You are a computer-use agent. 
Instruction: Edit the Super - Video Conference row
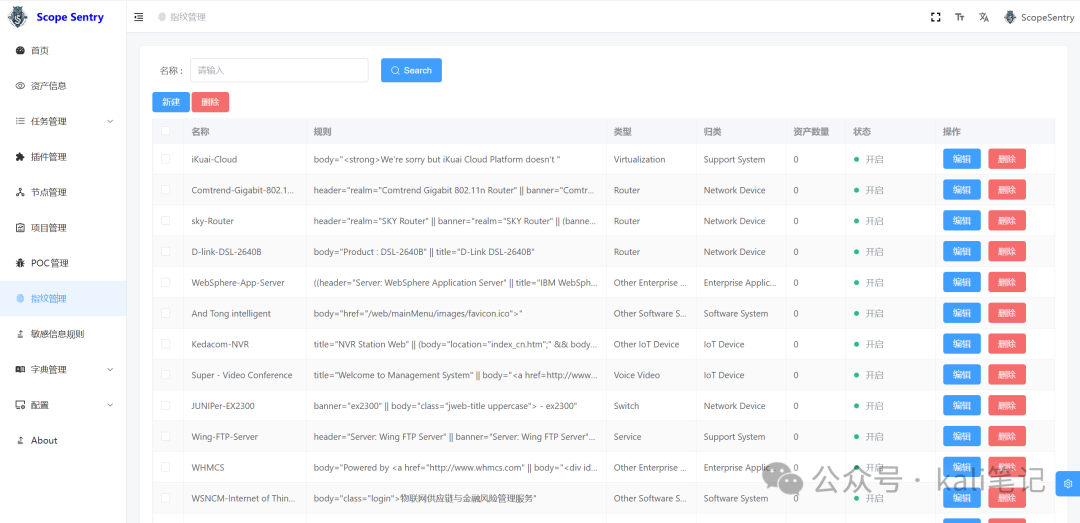point(962,375)
